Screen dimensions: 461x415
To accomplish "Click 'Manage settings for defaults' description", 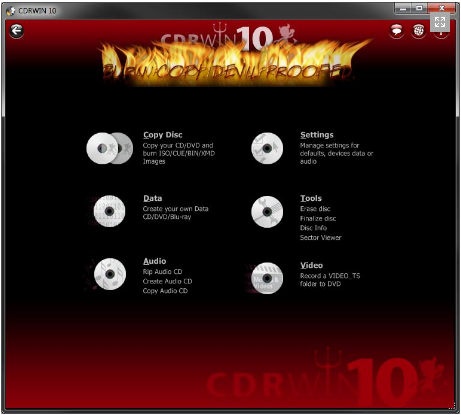I will (336, 153).
